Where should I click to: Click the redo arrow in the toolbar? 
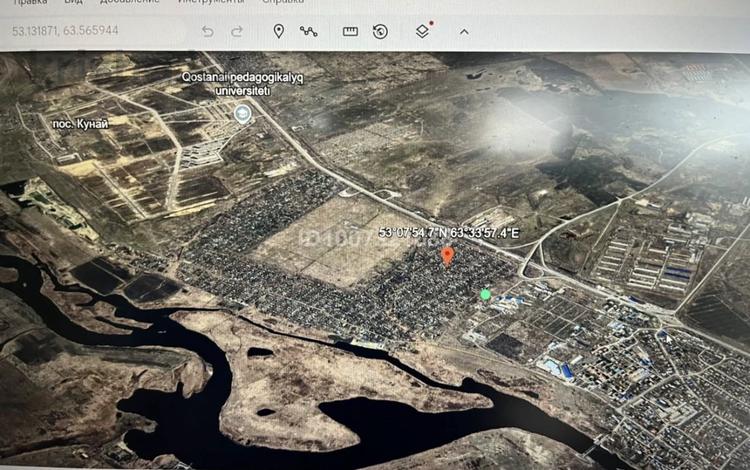[237, 32]
